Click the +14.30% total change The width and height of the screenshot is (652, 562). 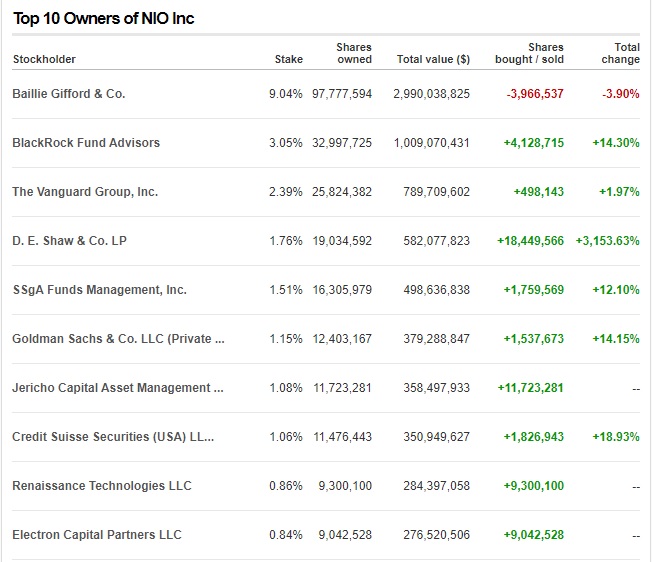(x=616, y=143)
